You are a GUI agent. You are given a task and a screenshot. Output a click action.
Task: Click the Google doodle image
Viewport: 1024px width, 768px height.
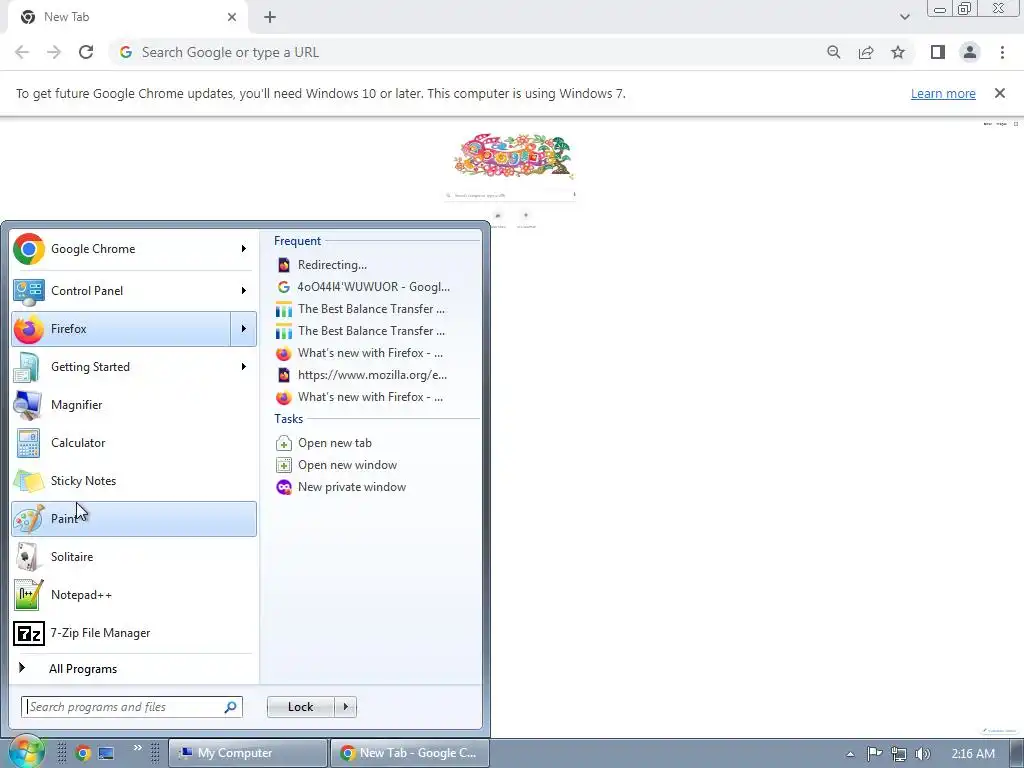pos(514,155)
